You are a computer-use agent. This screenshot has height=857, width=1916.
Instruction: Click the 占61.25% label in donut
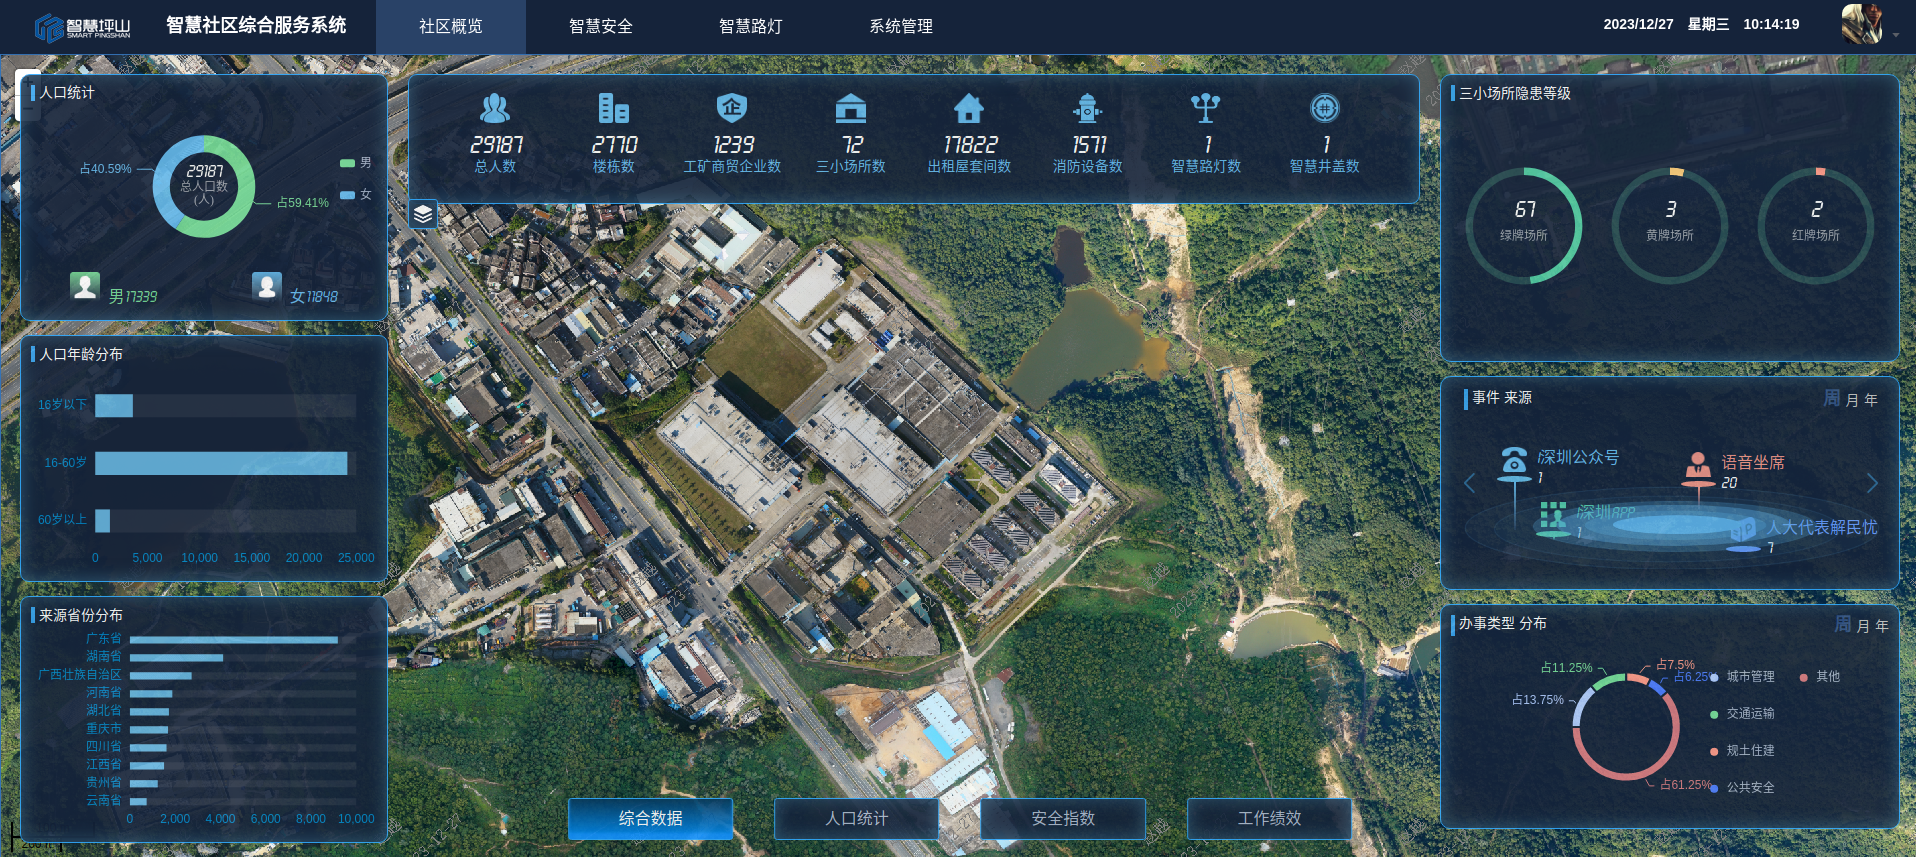pos(1686,785)
